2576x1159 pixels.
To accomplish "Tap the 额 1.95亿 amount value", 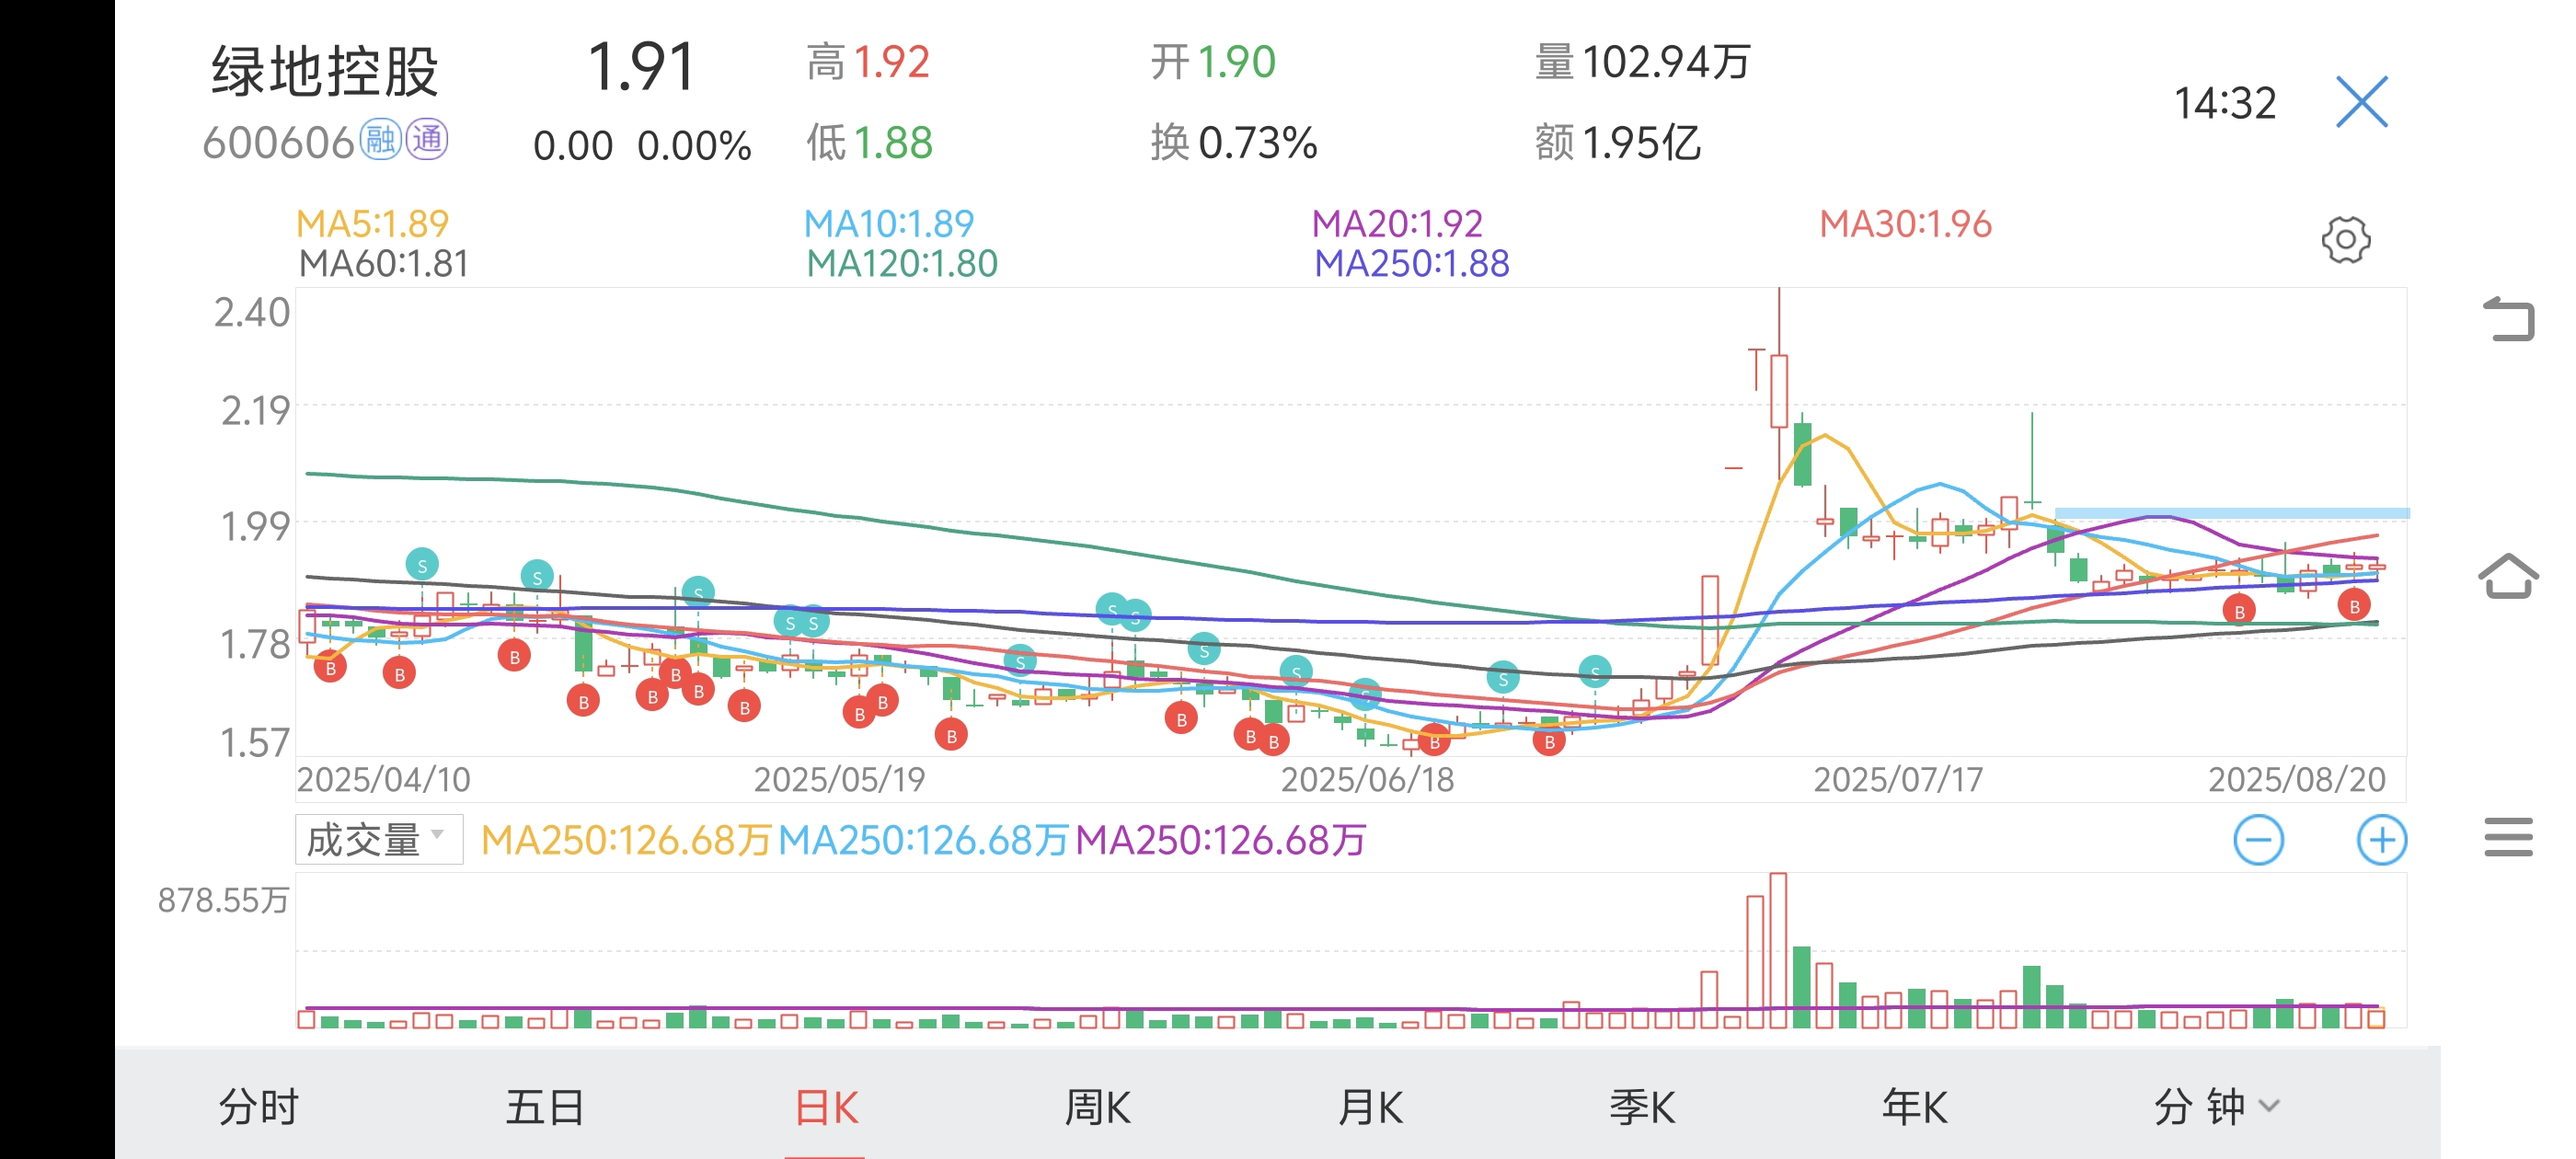I will click(x=1617, y=142).
